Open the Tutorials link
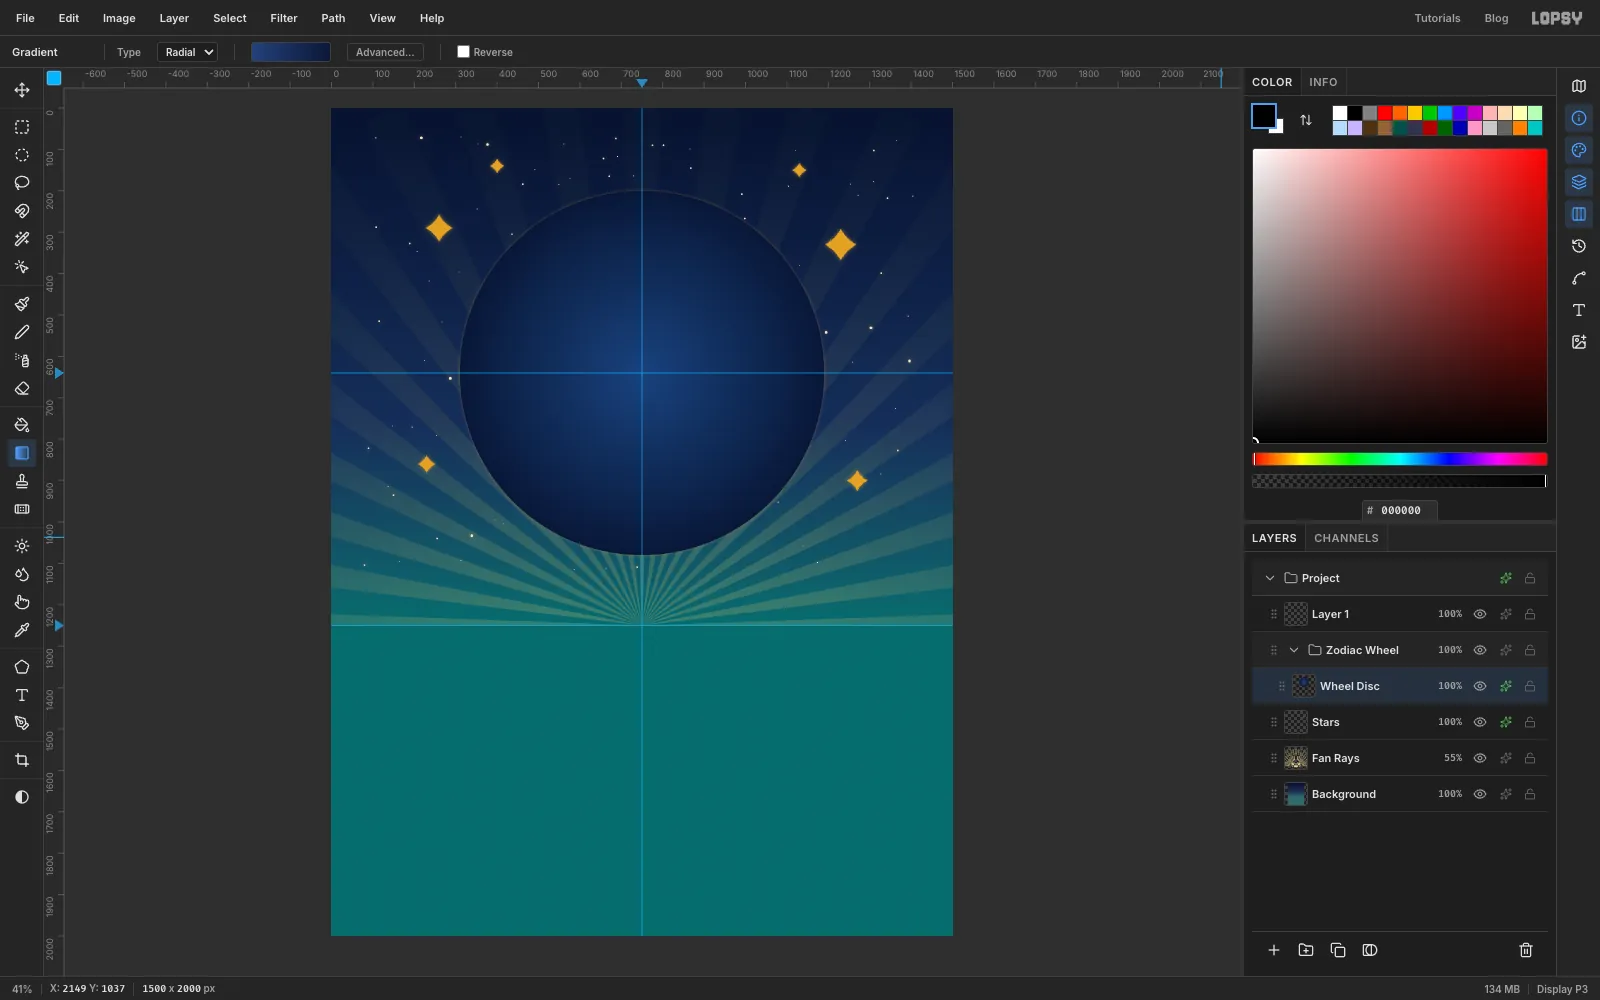The height and width of the screenshot is (1000, 1600). click(1437, 18)
